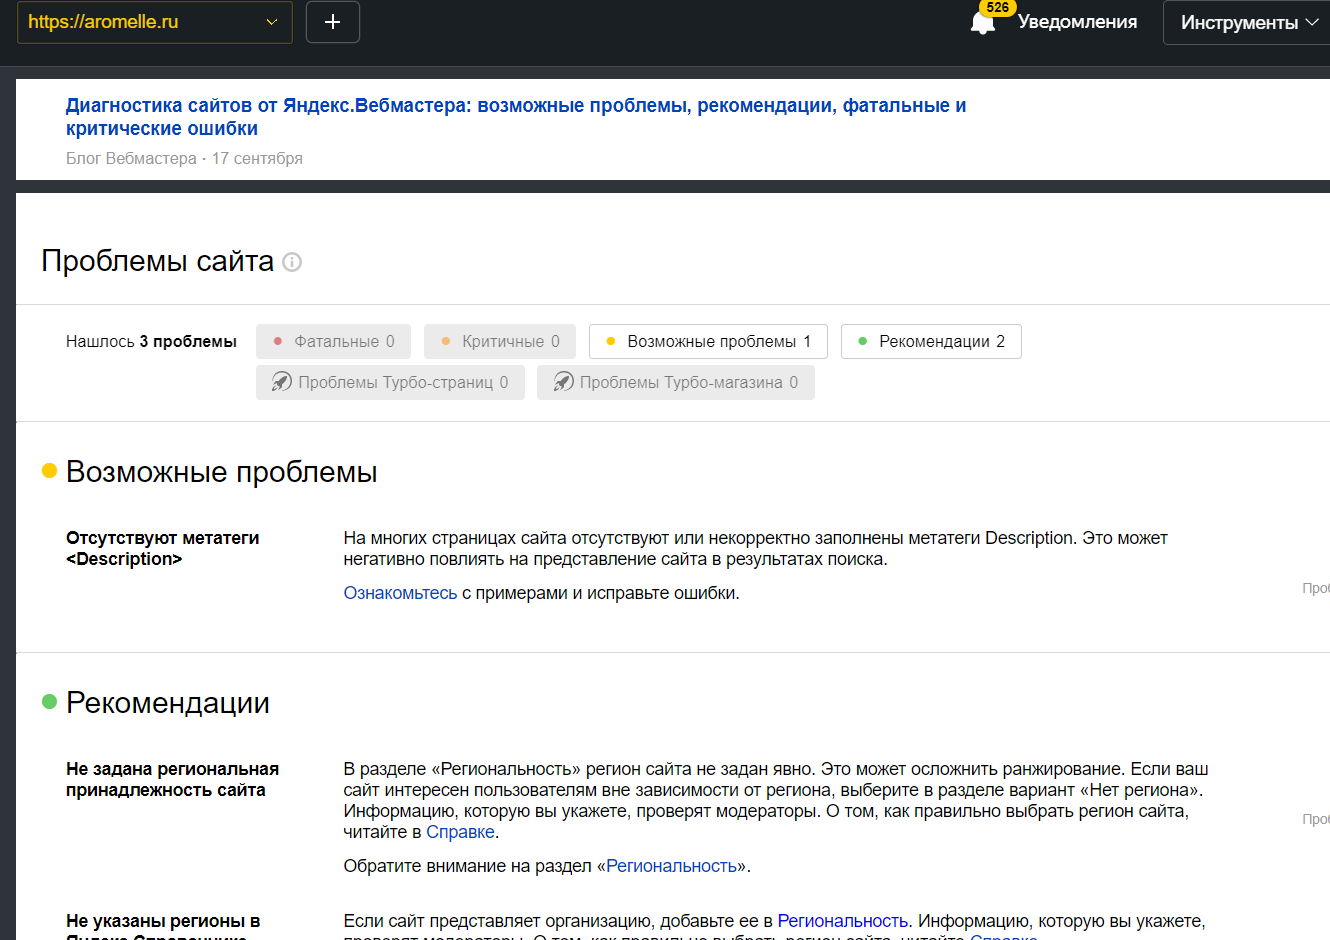Screen dimensions: 1330x940
Task: Click the 526 notification count badge
Action: click(997, 7)
